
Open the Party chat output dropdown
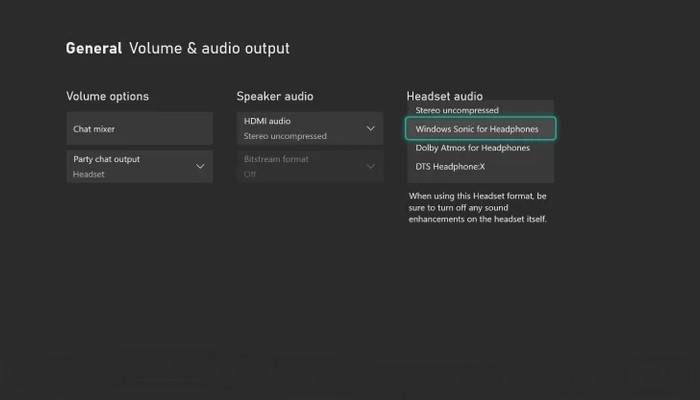click(x=140, y=167)
